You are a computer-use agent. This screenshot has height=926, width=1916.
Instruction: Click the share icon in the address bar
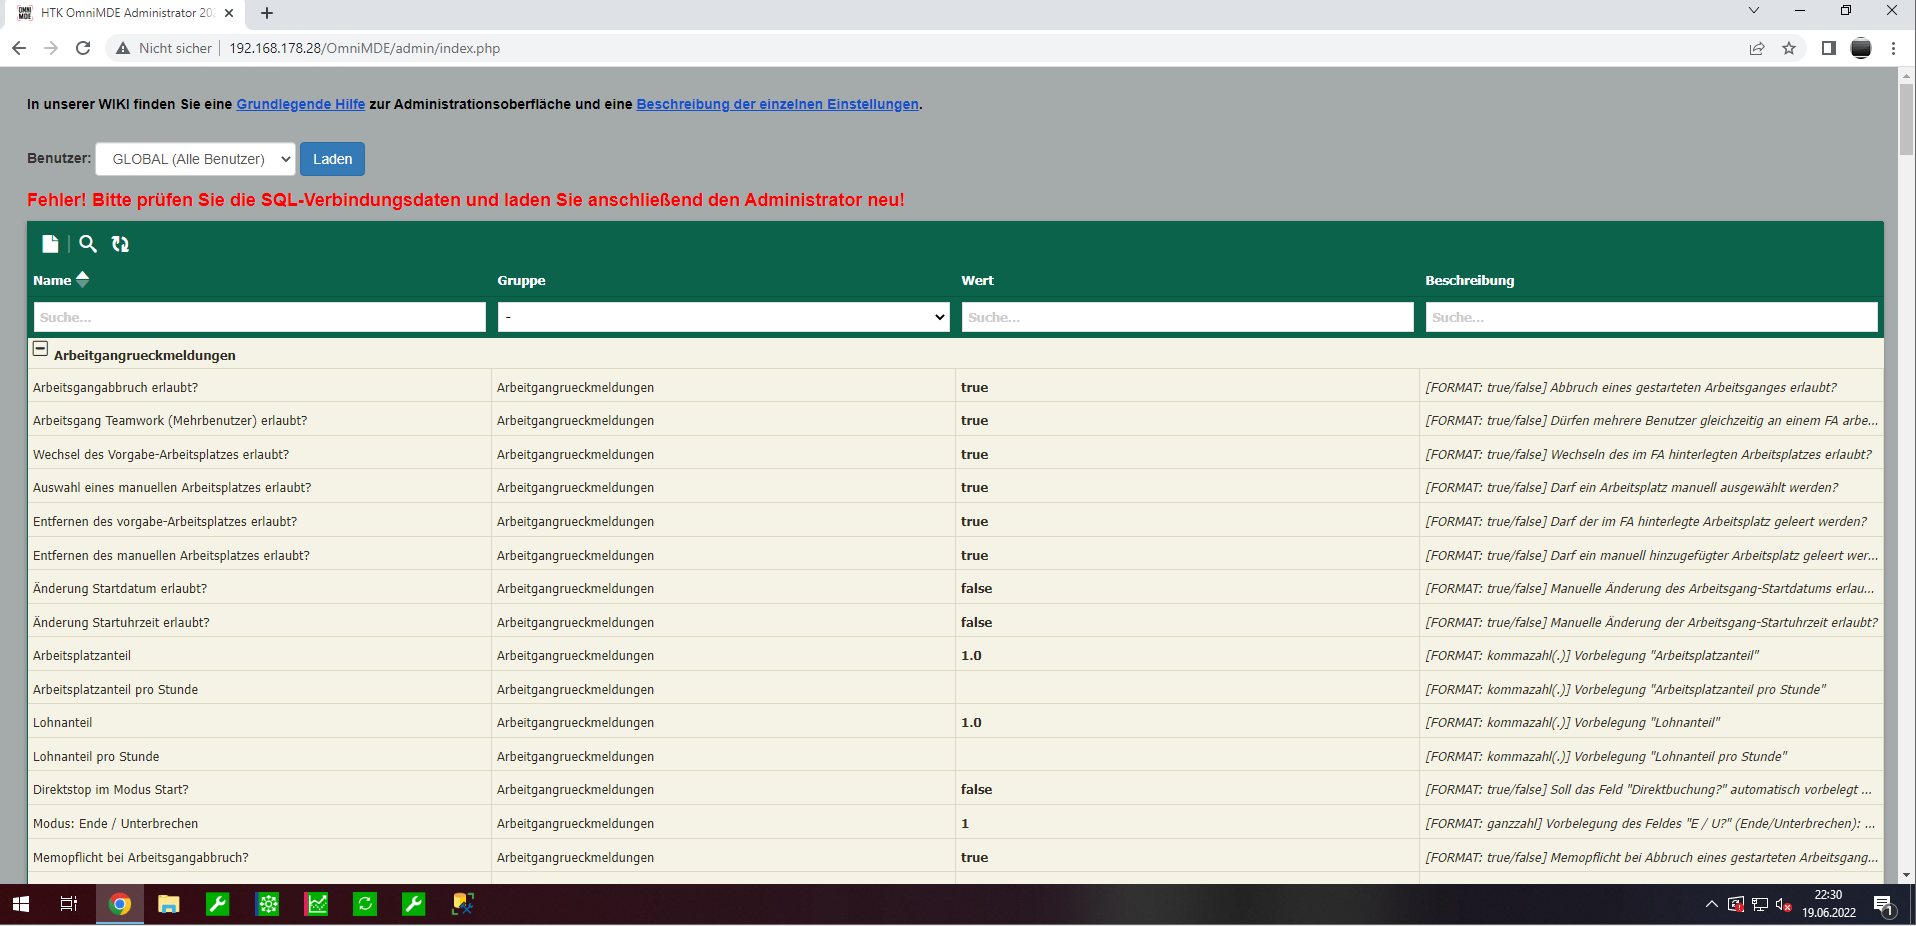(x=1756, y=48)
